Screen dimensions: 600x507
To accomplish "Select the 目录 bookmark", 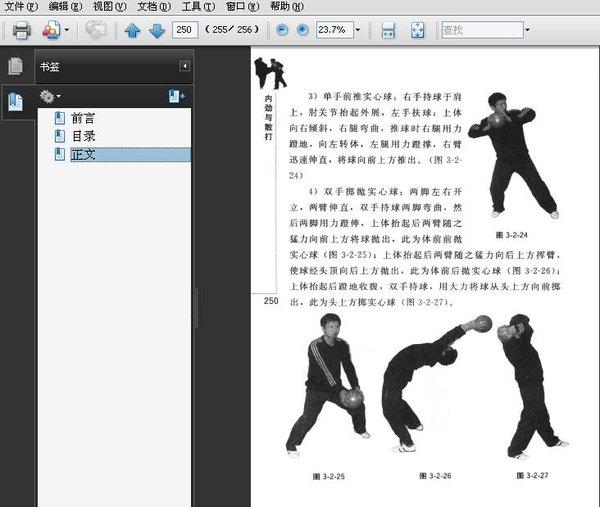I will (83, 136).
